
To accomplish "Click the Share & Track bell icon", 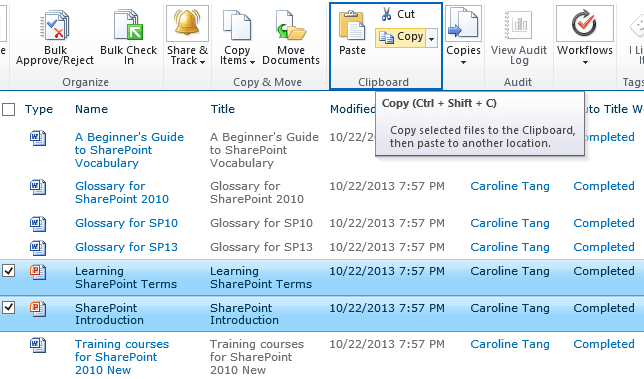I will [x=187, y=23].
